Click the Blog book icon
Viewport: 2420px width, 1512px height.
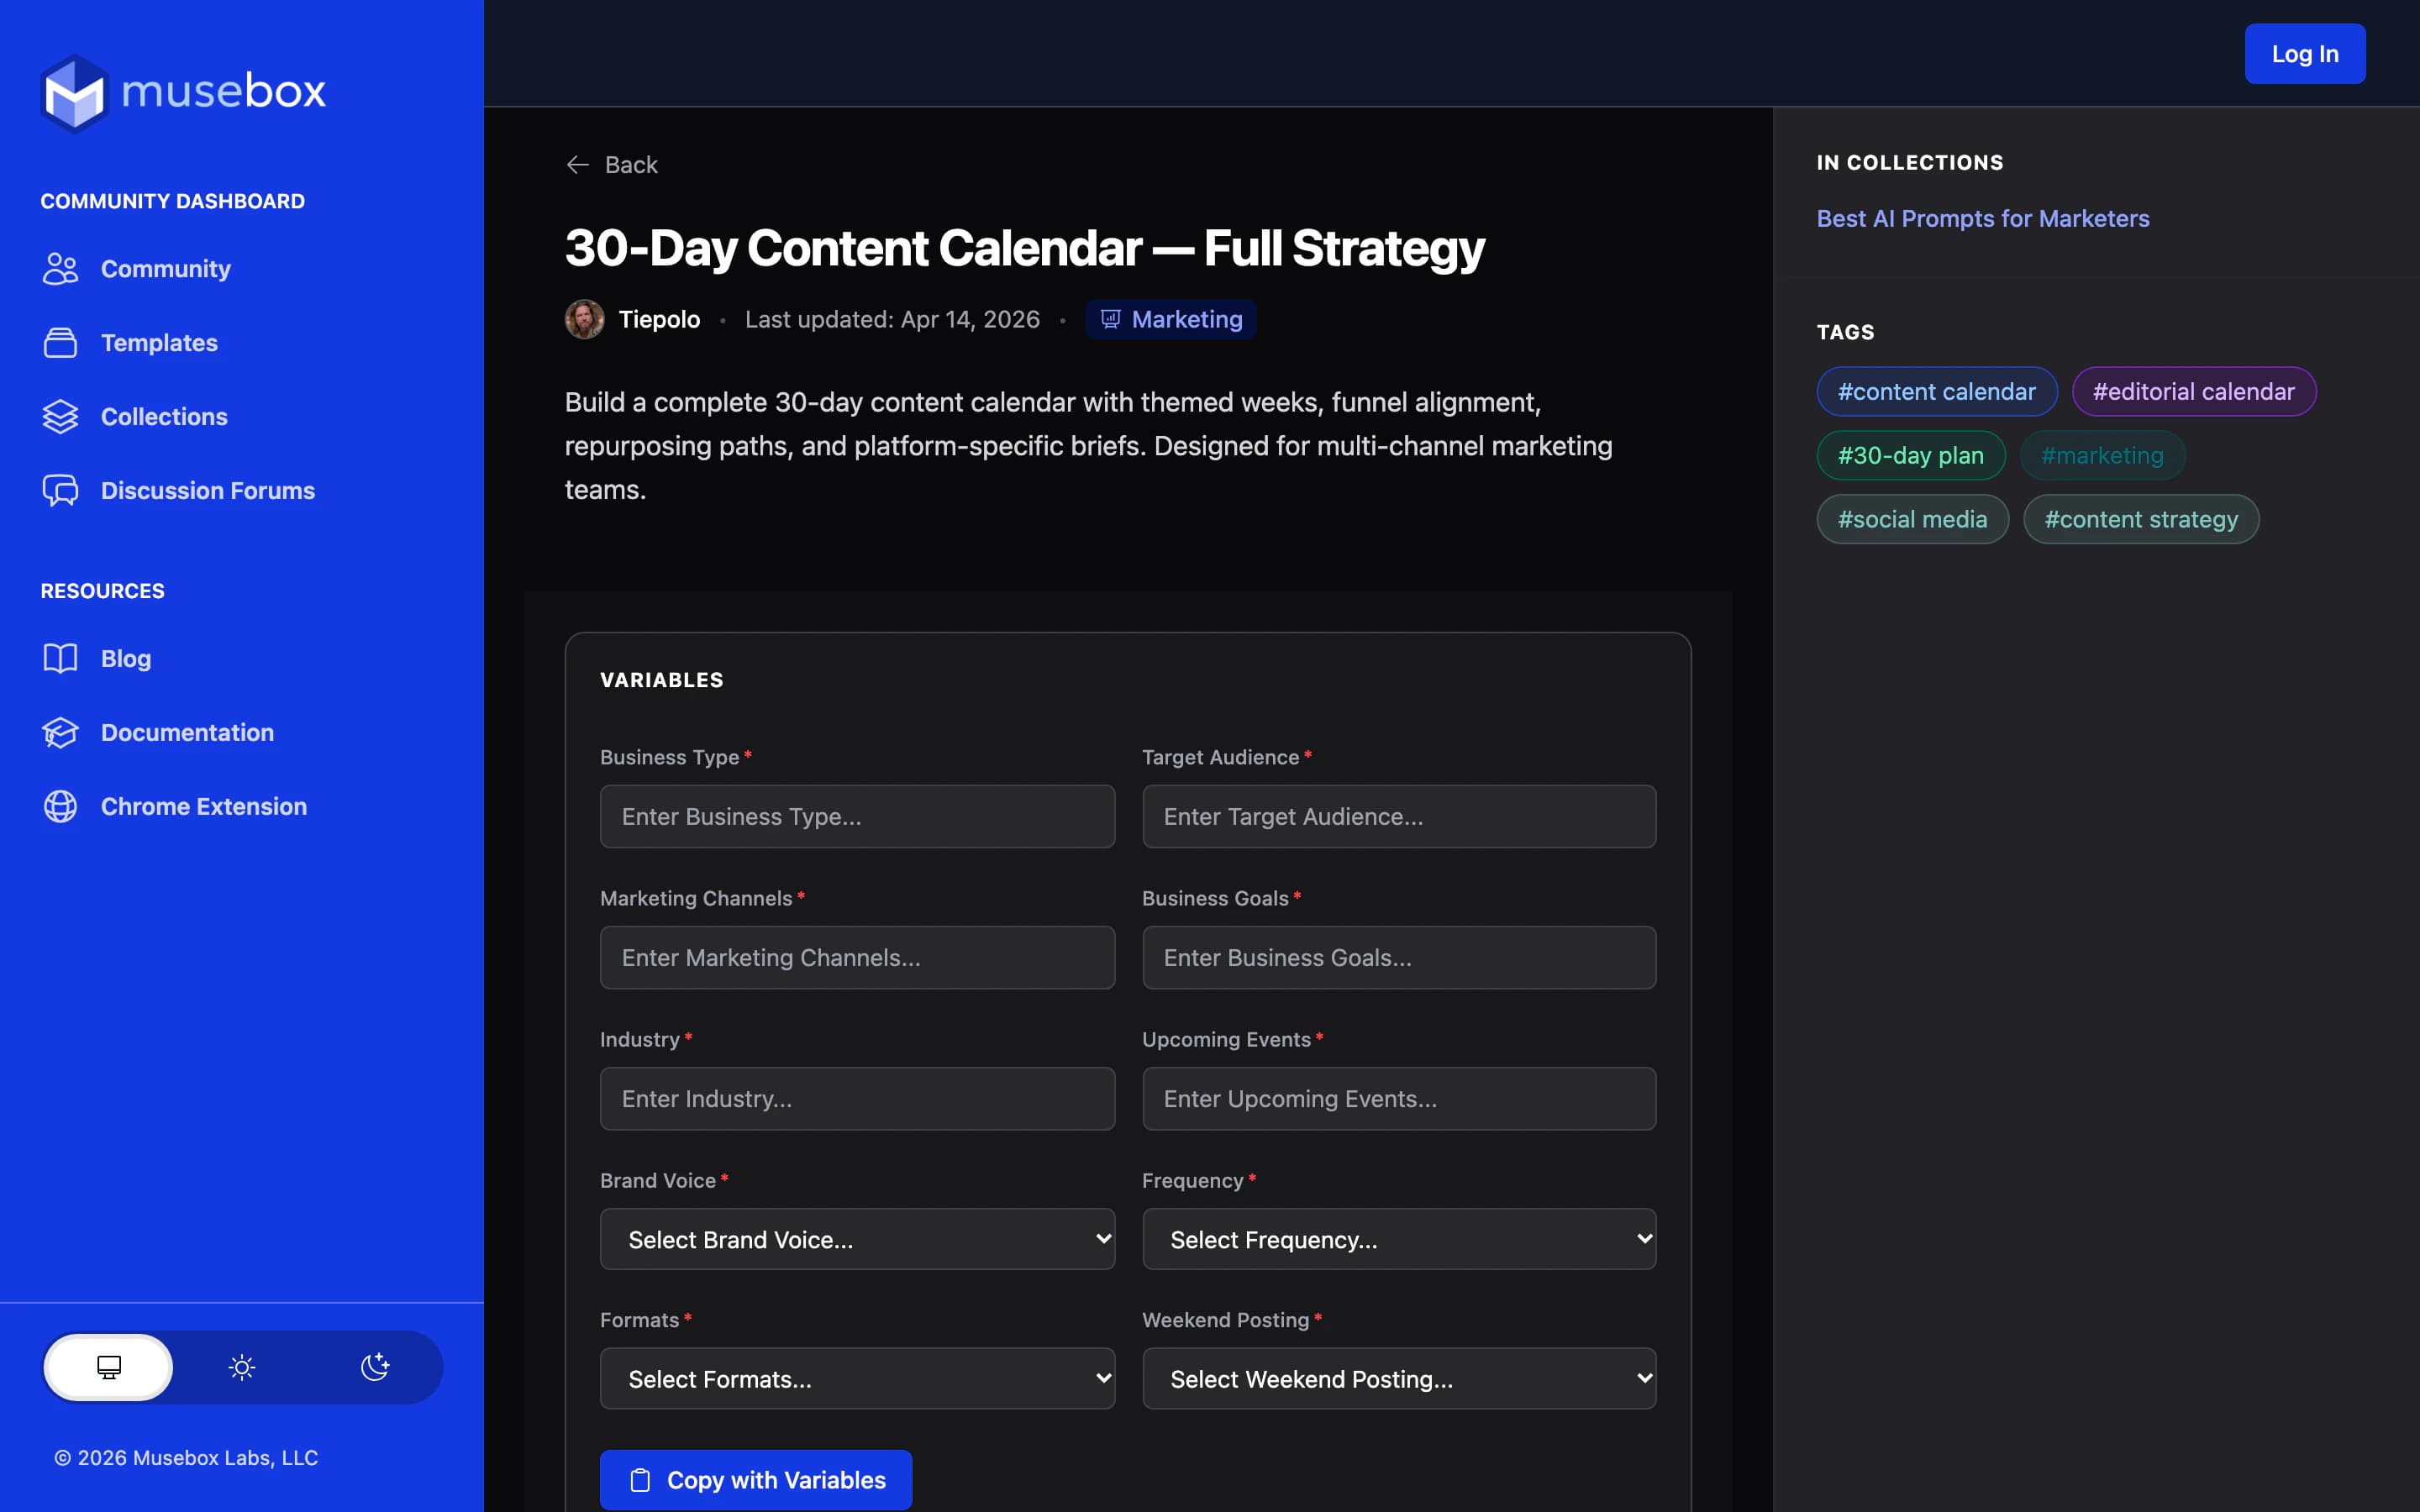(x=60, y=659)
